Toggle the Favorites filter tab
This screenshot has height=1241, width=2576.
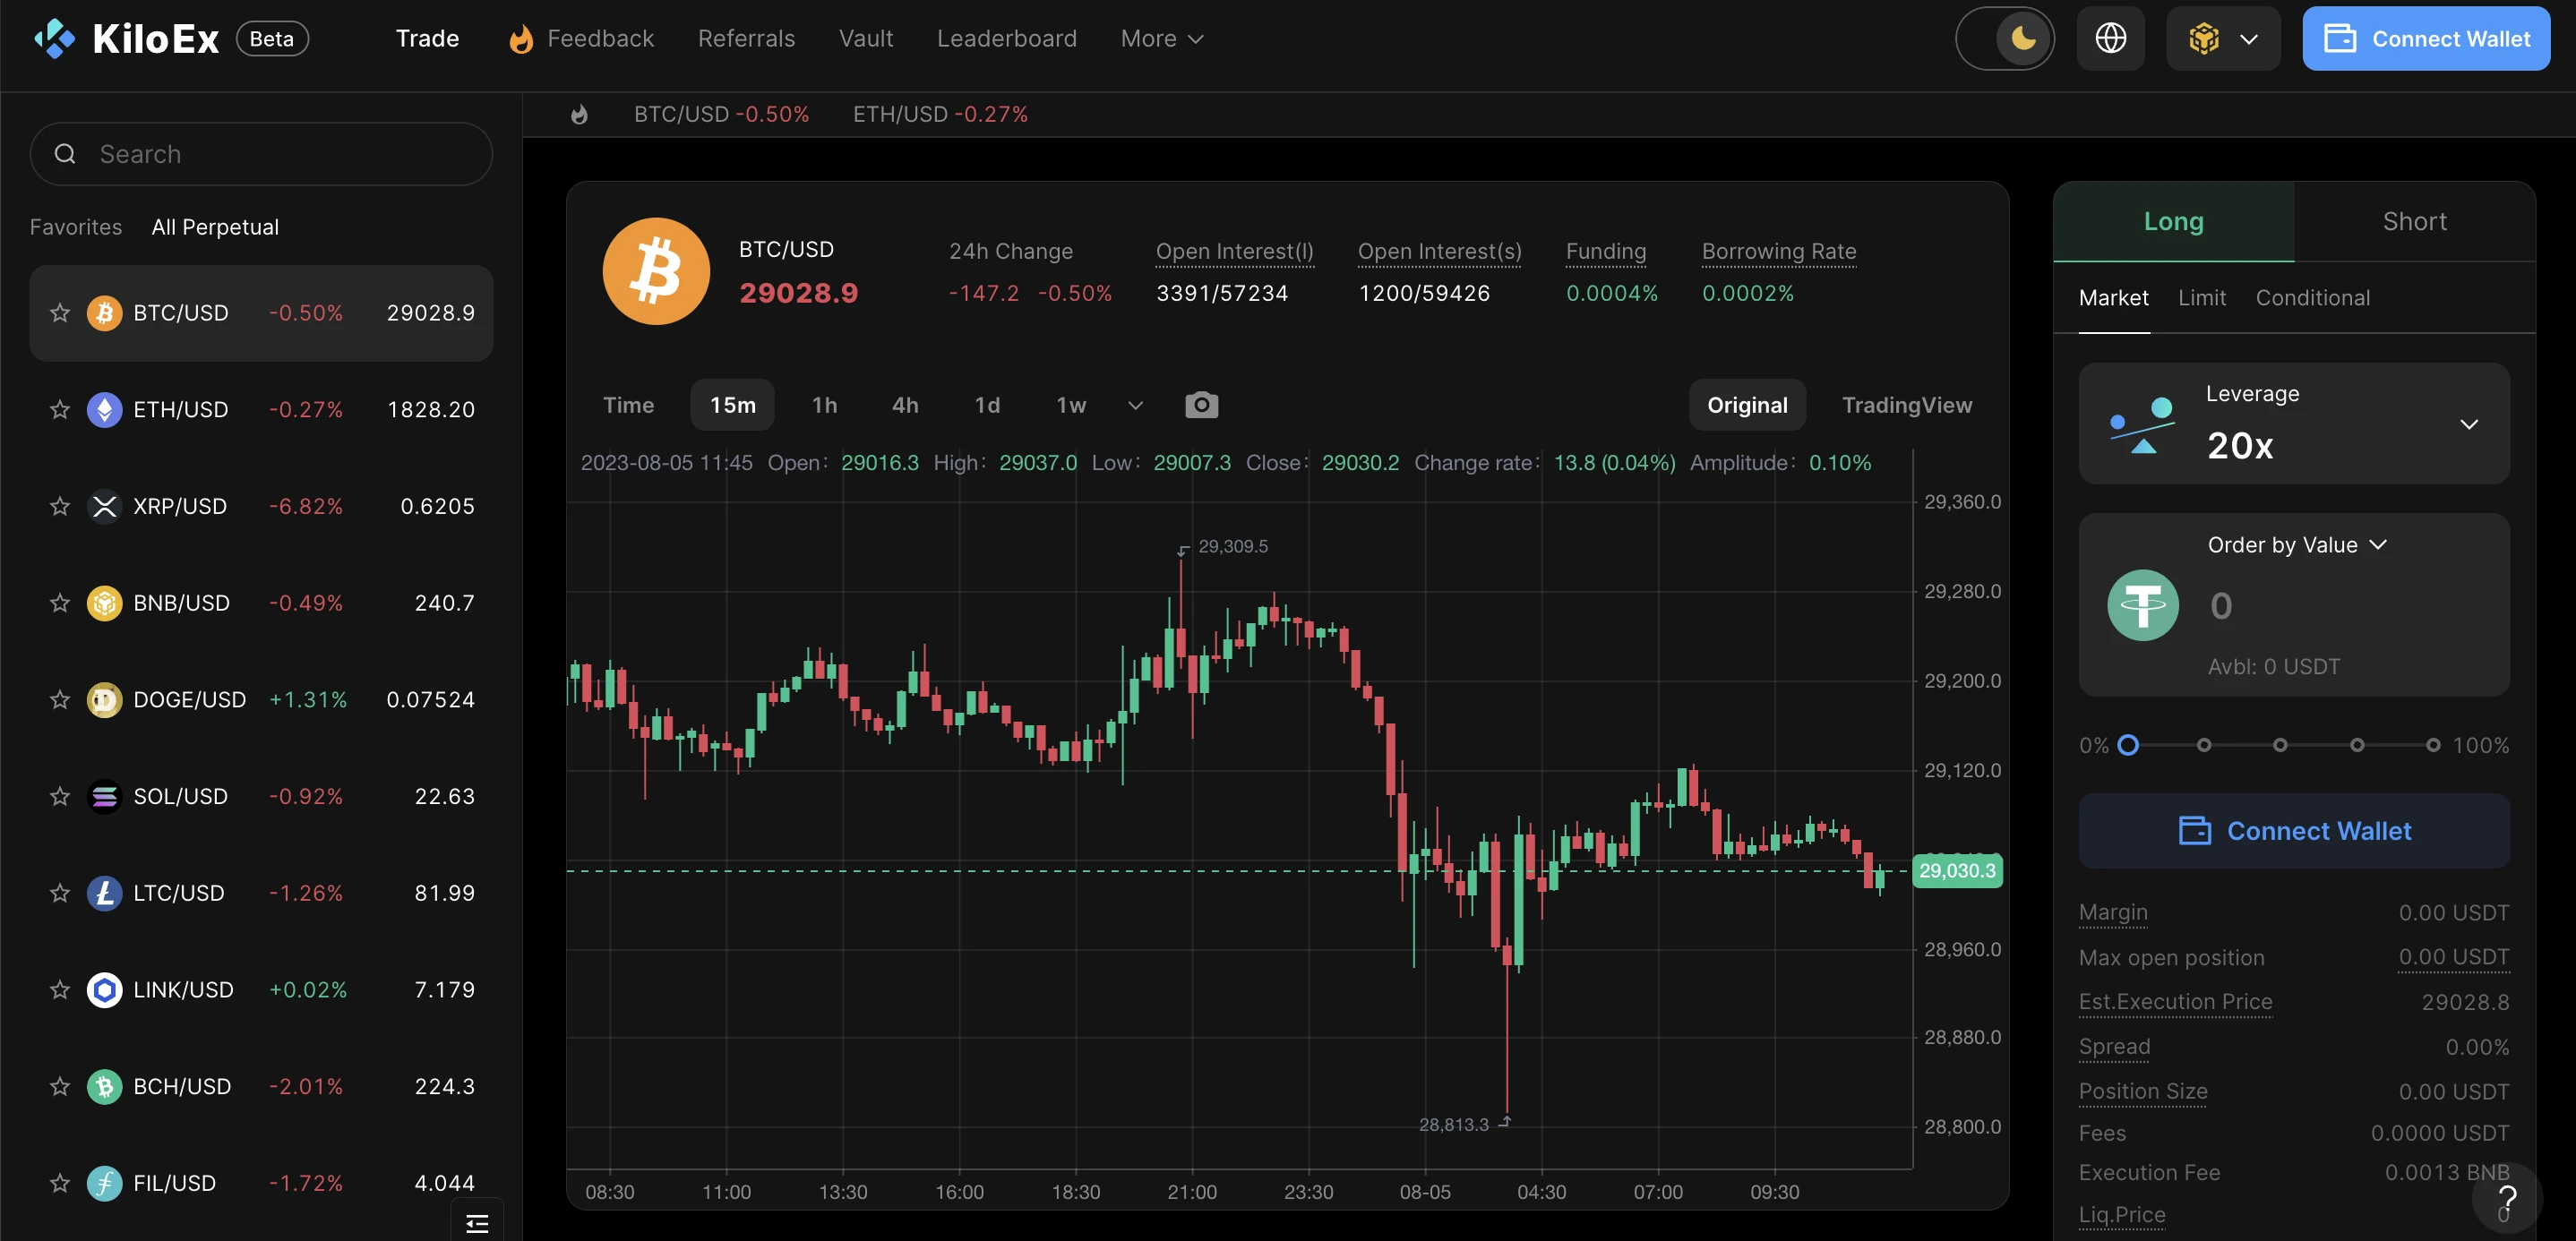point(75,225)
